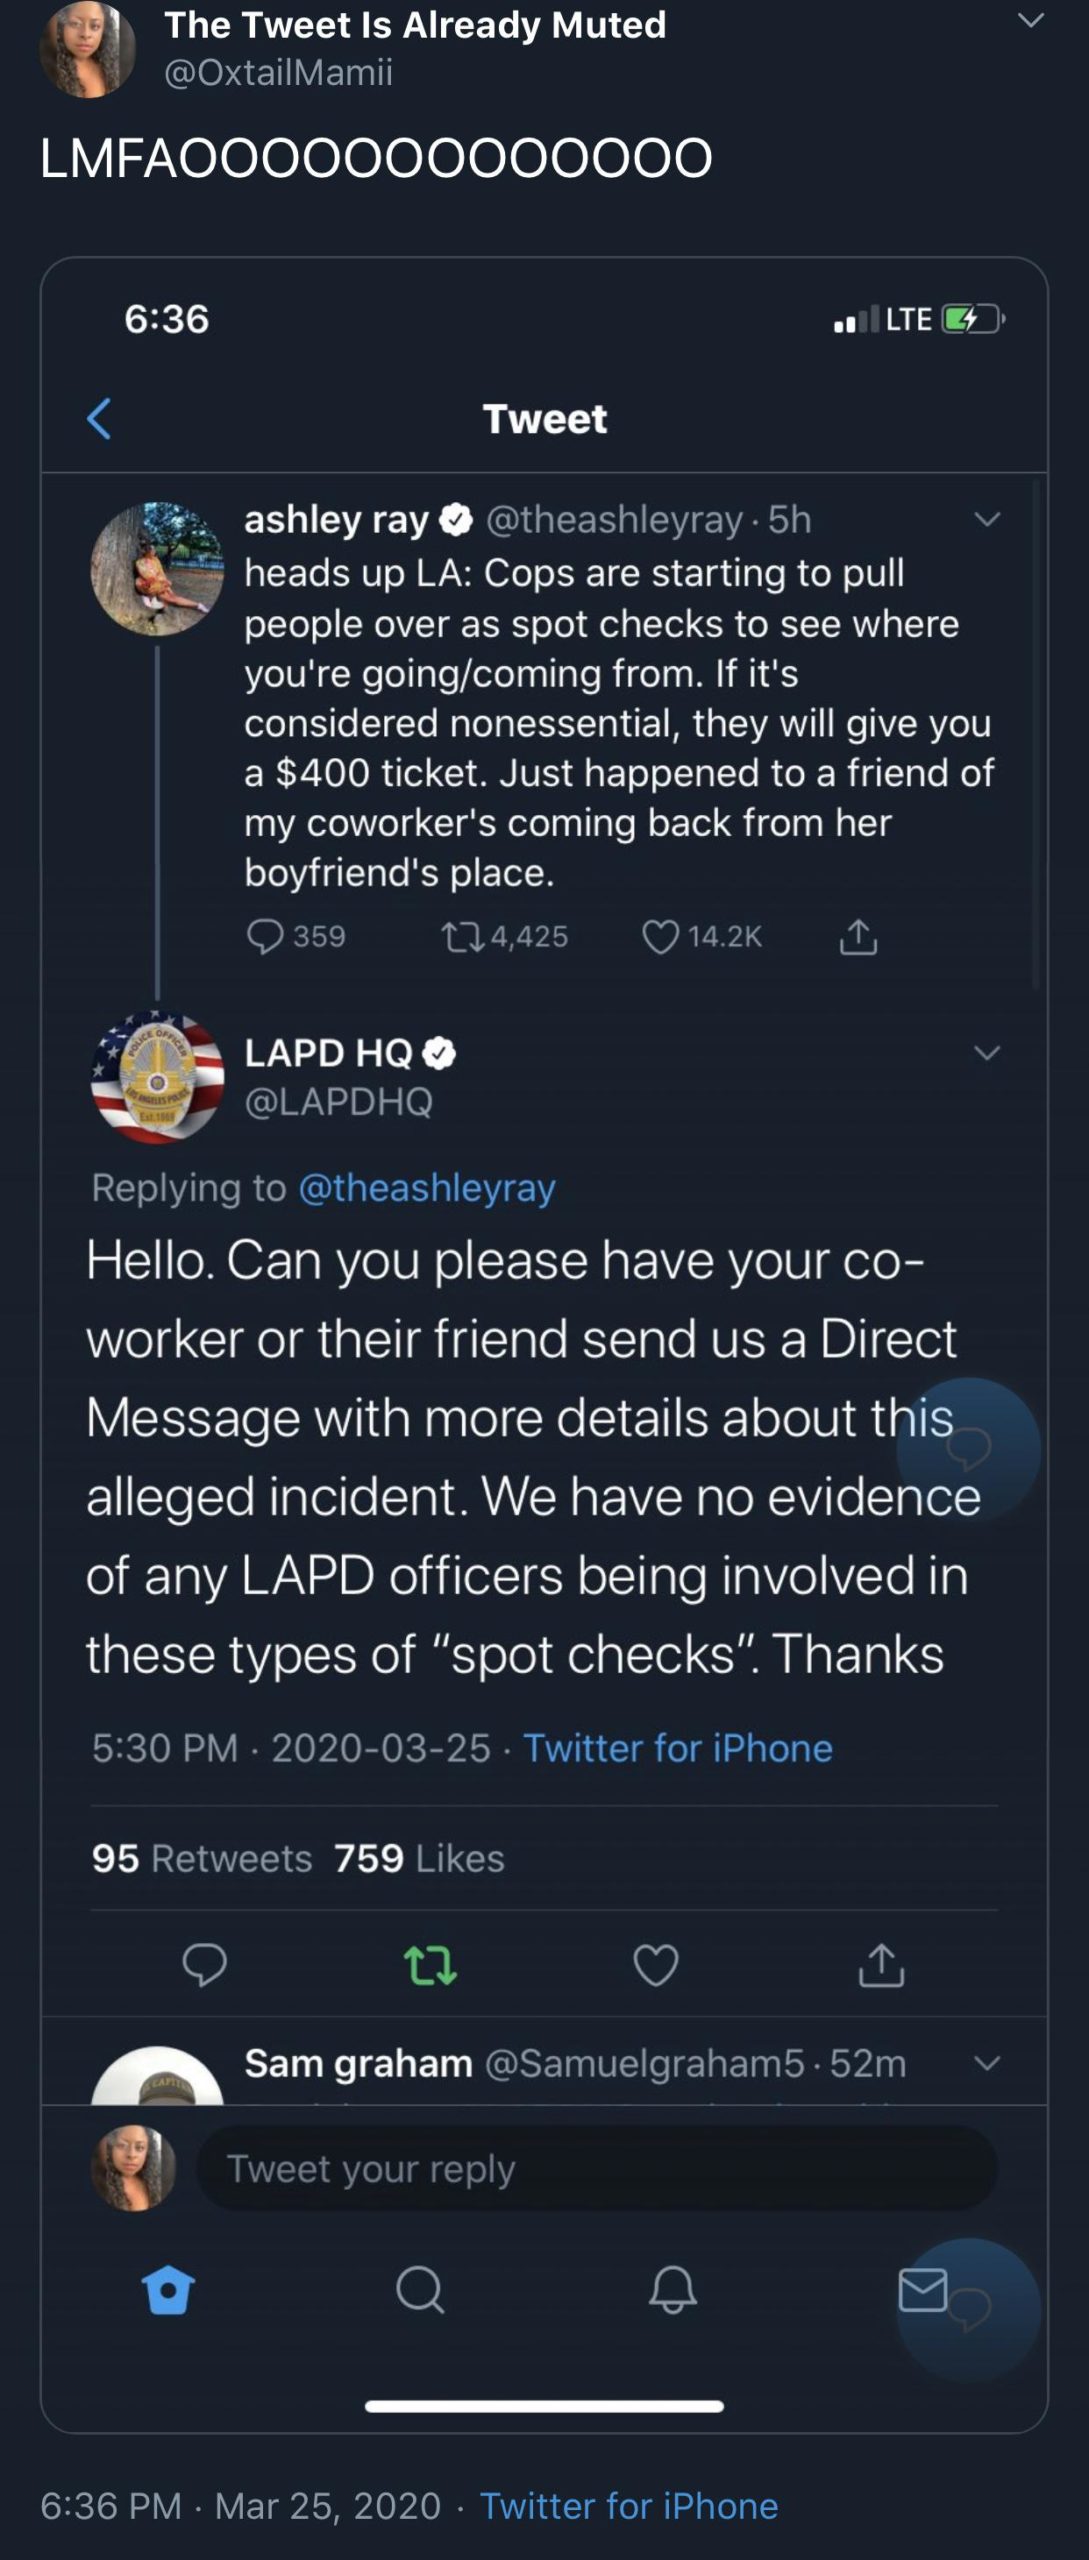Open the Messages envelope tab
The width and height of the screenshot is (1089, 2560).
click(922, 2289)
